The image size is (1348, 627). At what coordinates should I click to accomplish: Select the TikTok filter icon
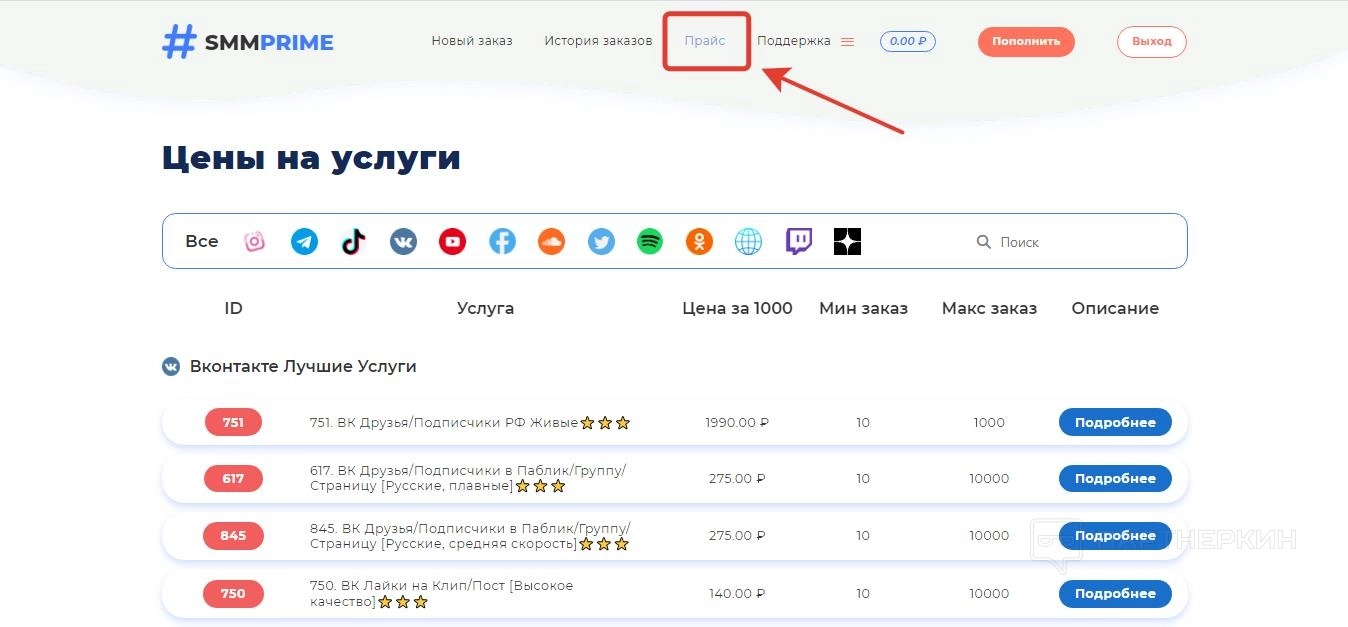pyautogui.click(x=354, y=242)
